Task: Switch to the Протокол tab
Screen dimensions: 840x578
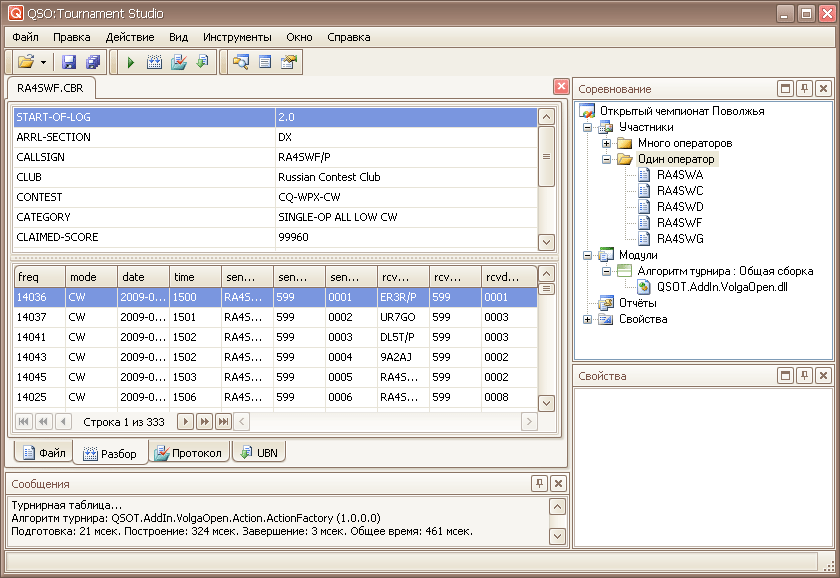Action: 188,453
